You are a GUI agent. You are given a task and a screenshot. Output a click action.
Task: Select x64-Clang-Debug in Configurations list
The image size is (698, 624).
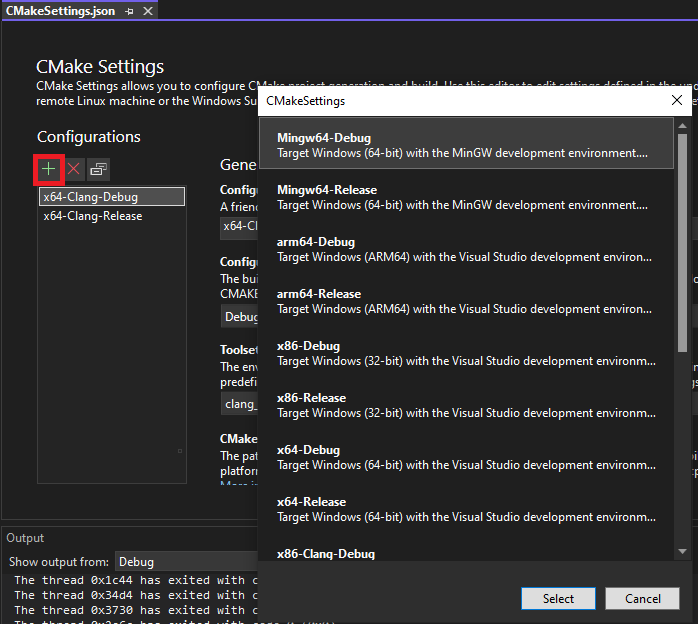(112, 197)
